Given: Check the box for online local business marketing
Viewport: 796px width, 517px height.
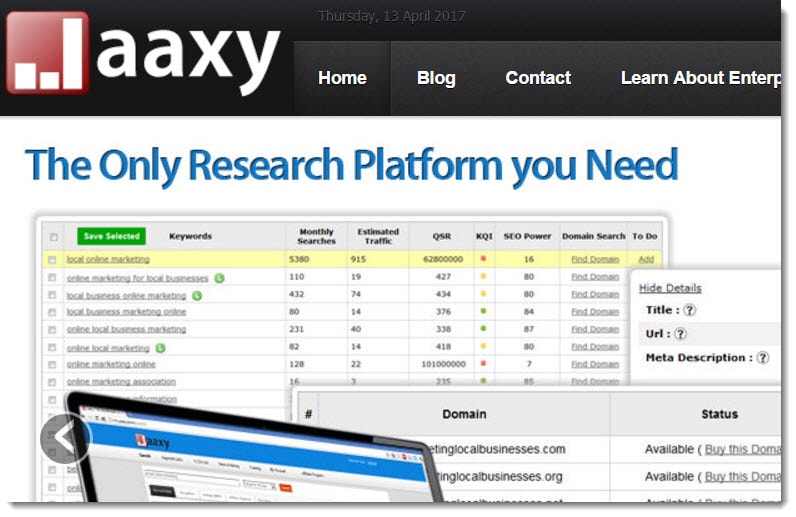Looking at the screenshot, I should (52, 330).
